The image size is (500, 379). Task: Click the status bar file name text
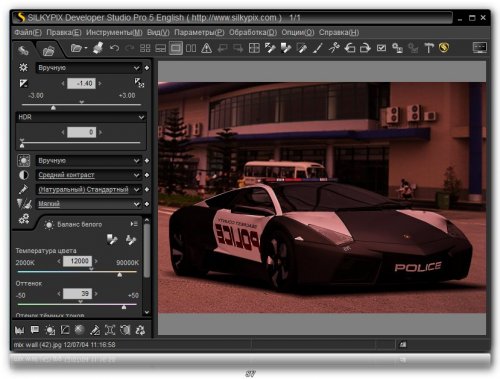[65, 345]
